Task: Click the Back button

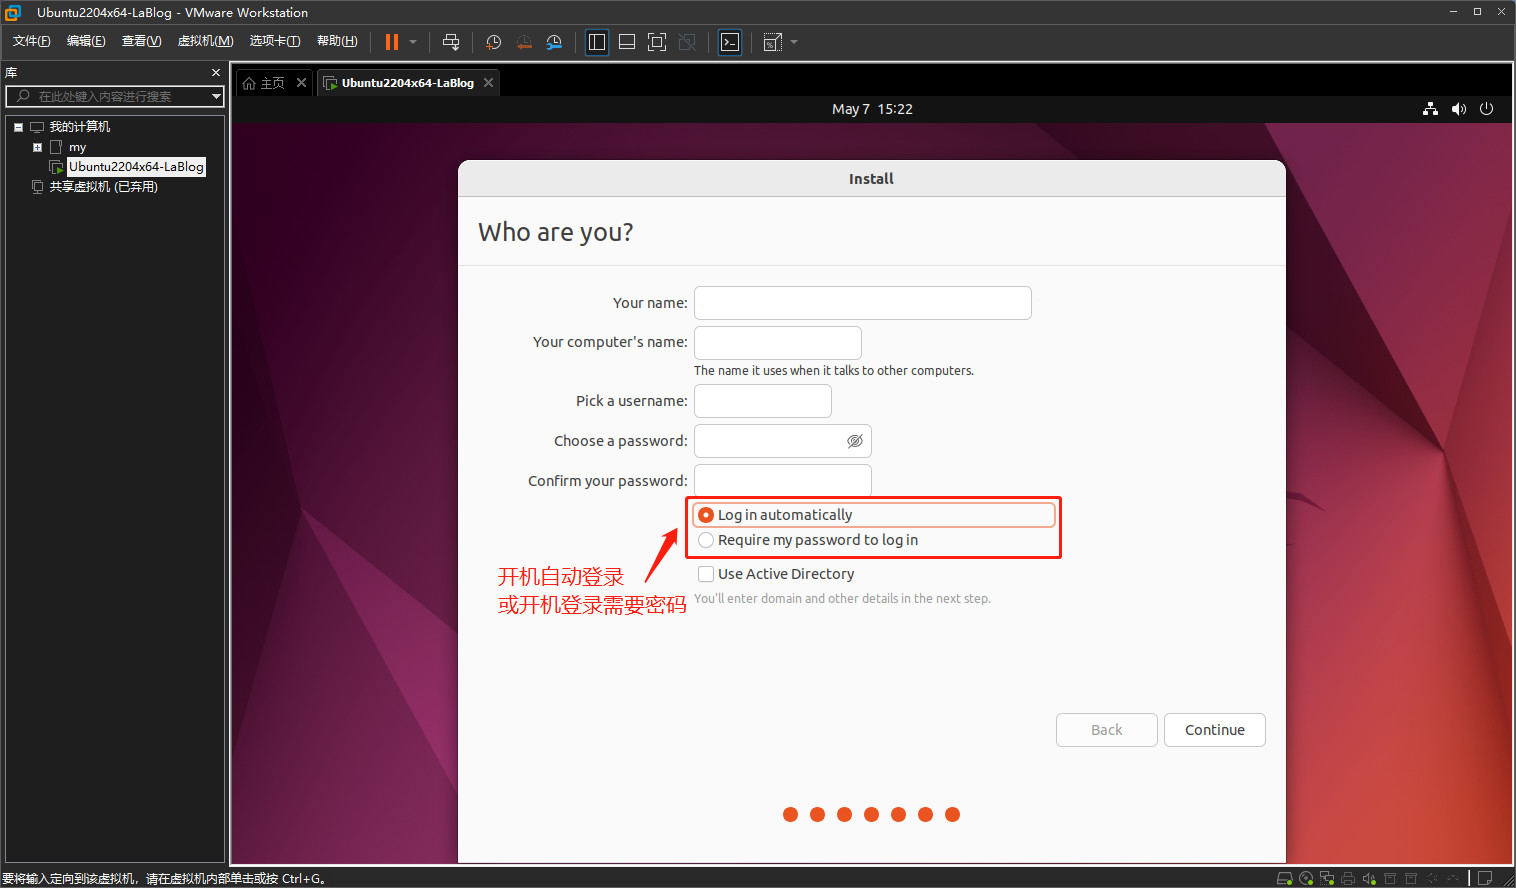Action: (x=1106, y=730)
